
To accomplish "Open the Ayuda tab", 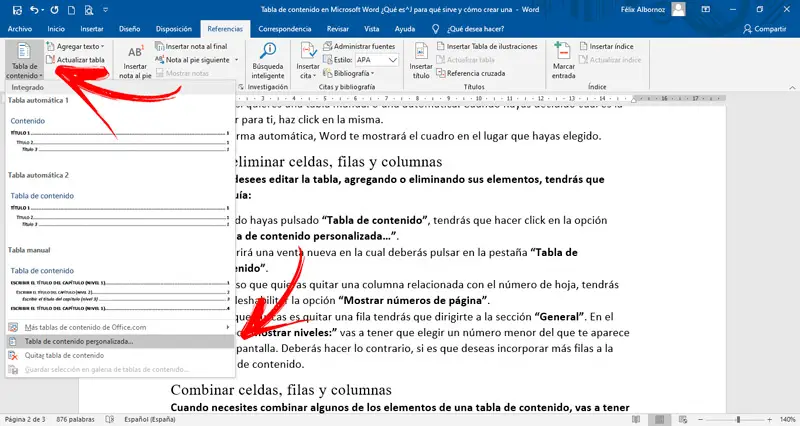I will (405, 29).
